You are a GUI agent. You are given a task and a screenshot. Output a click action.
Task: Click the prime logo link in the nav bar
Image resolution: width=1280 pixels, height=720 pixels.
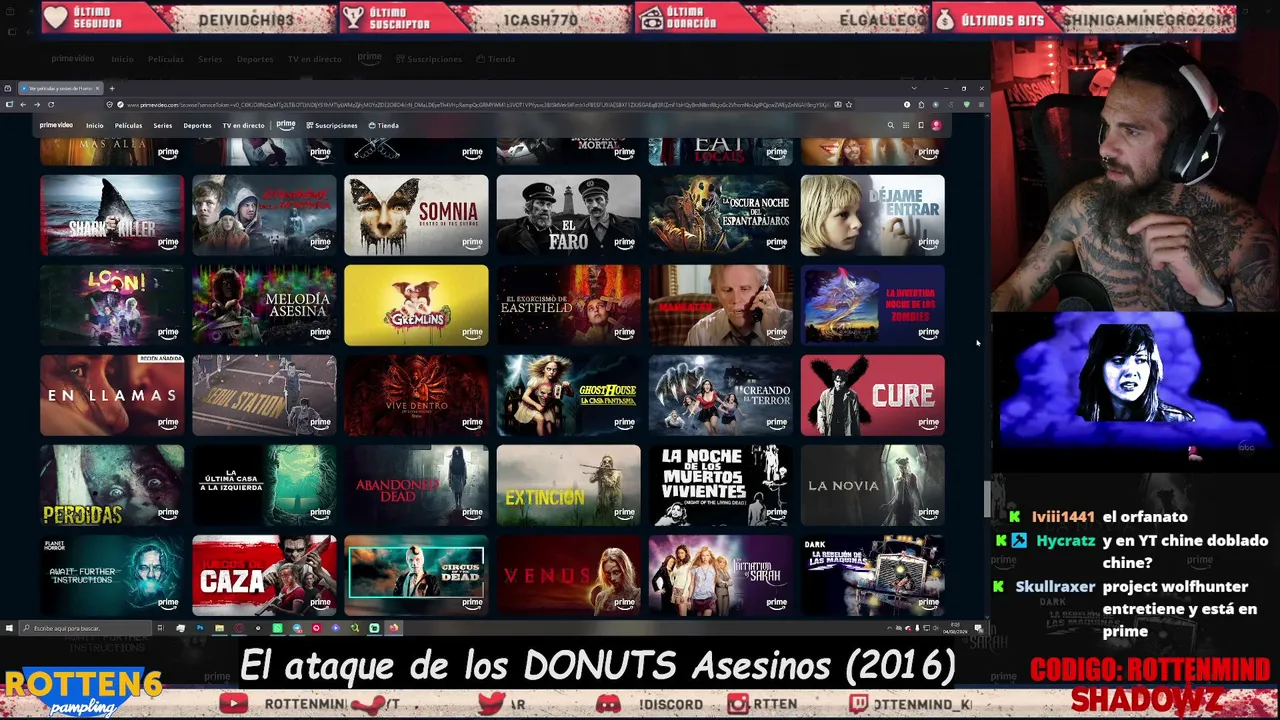[285, 125]
